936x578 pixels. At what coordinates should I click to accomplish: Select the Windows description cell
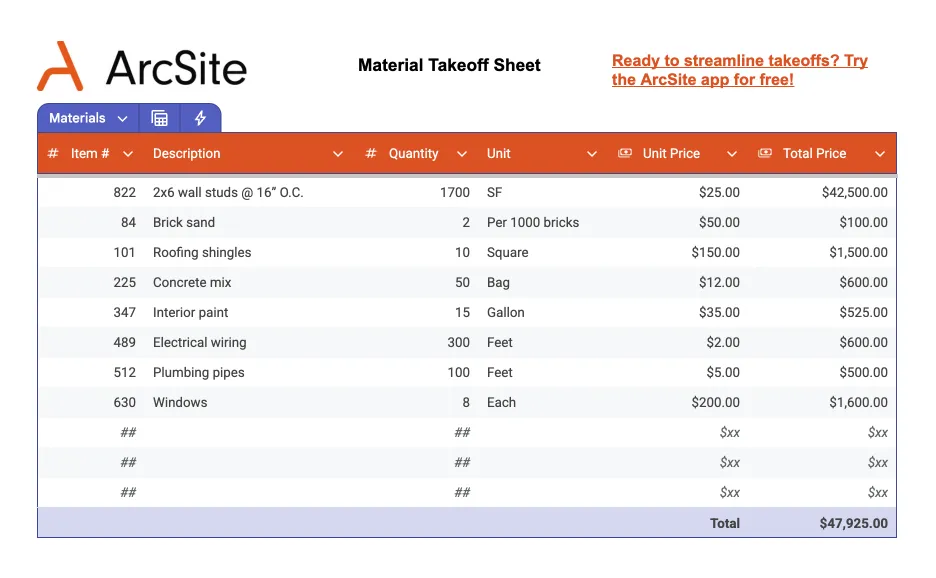(x=180, y=402)
